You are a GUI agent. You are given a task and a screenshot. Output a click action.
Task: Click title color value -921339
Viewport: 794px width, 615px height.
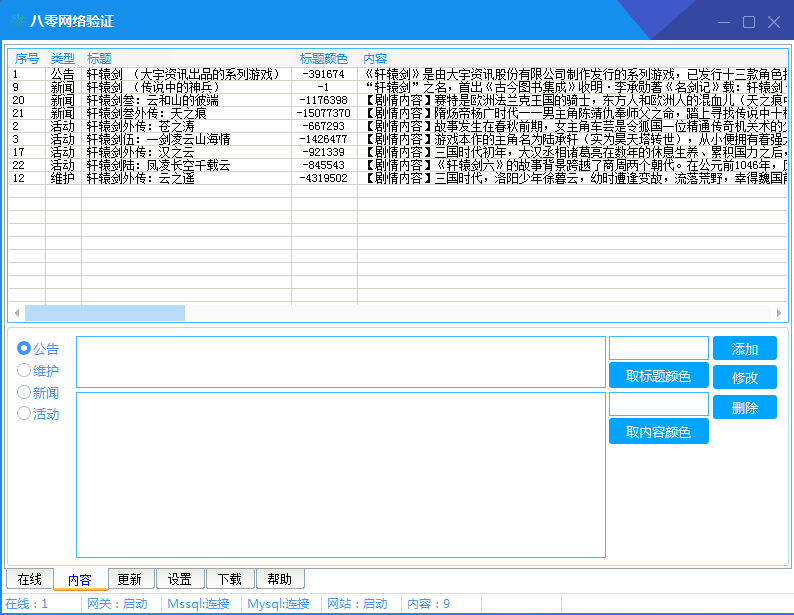click(324, 152)
